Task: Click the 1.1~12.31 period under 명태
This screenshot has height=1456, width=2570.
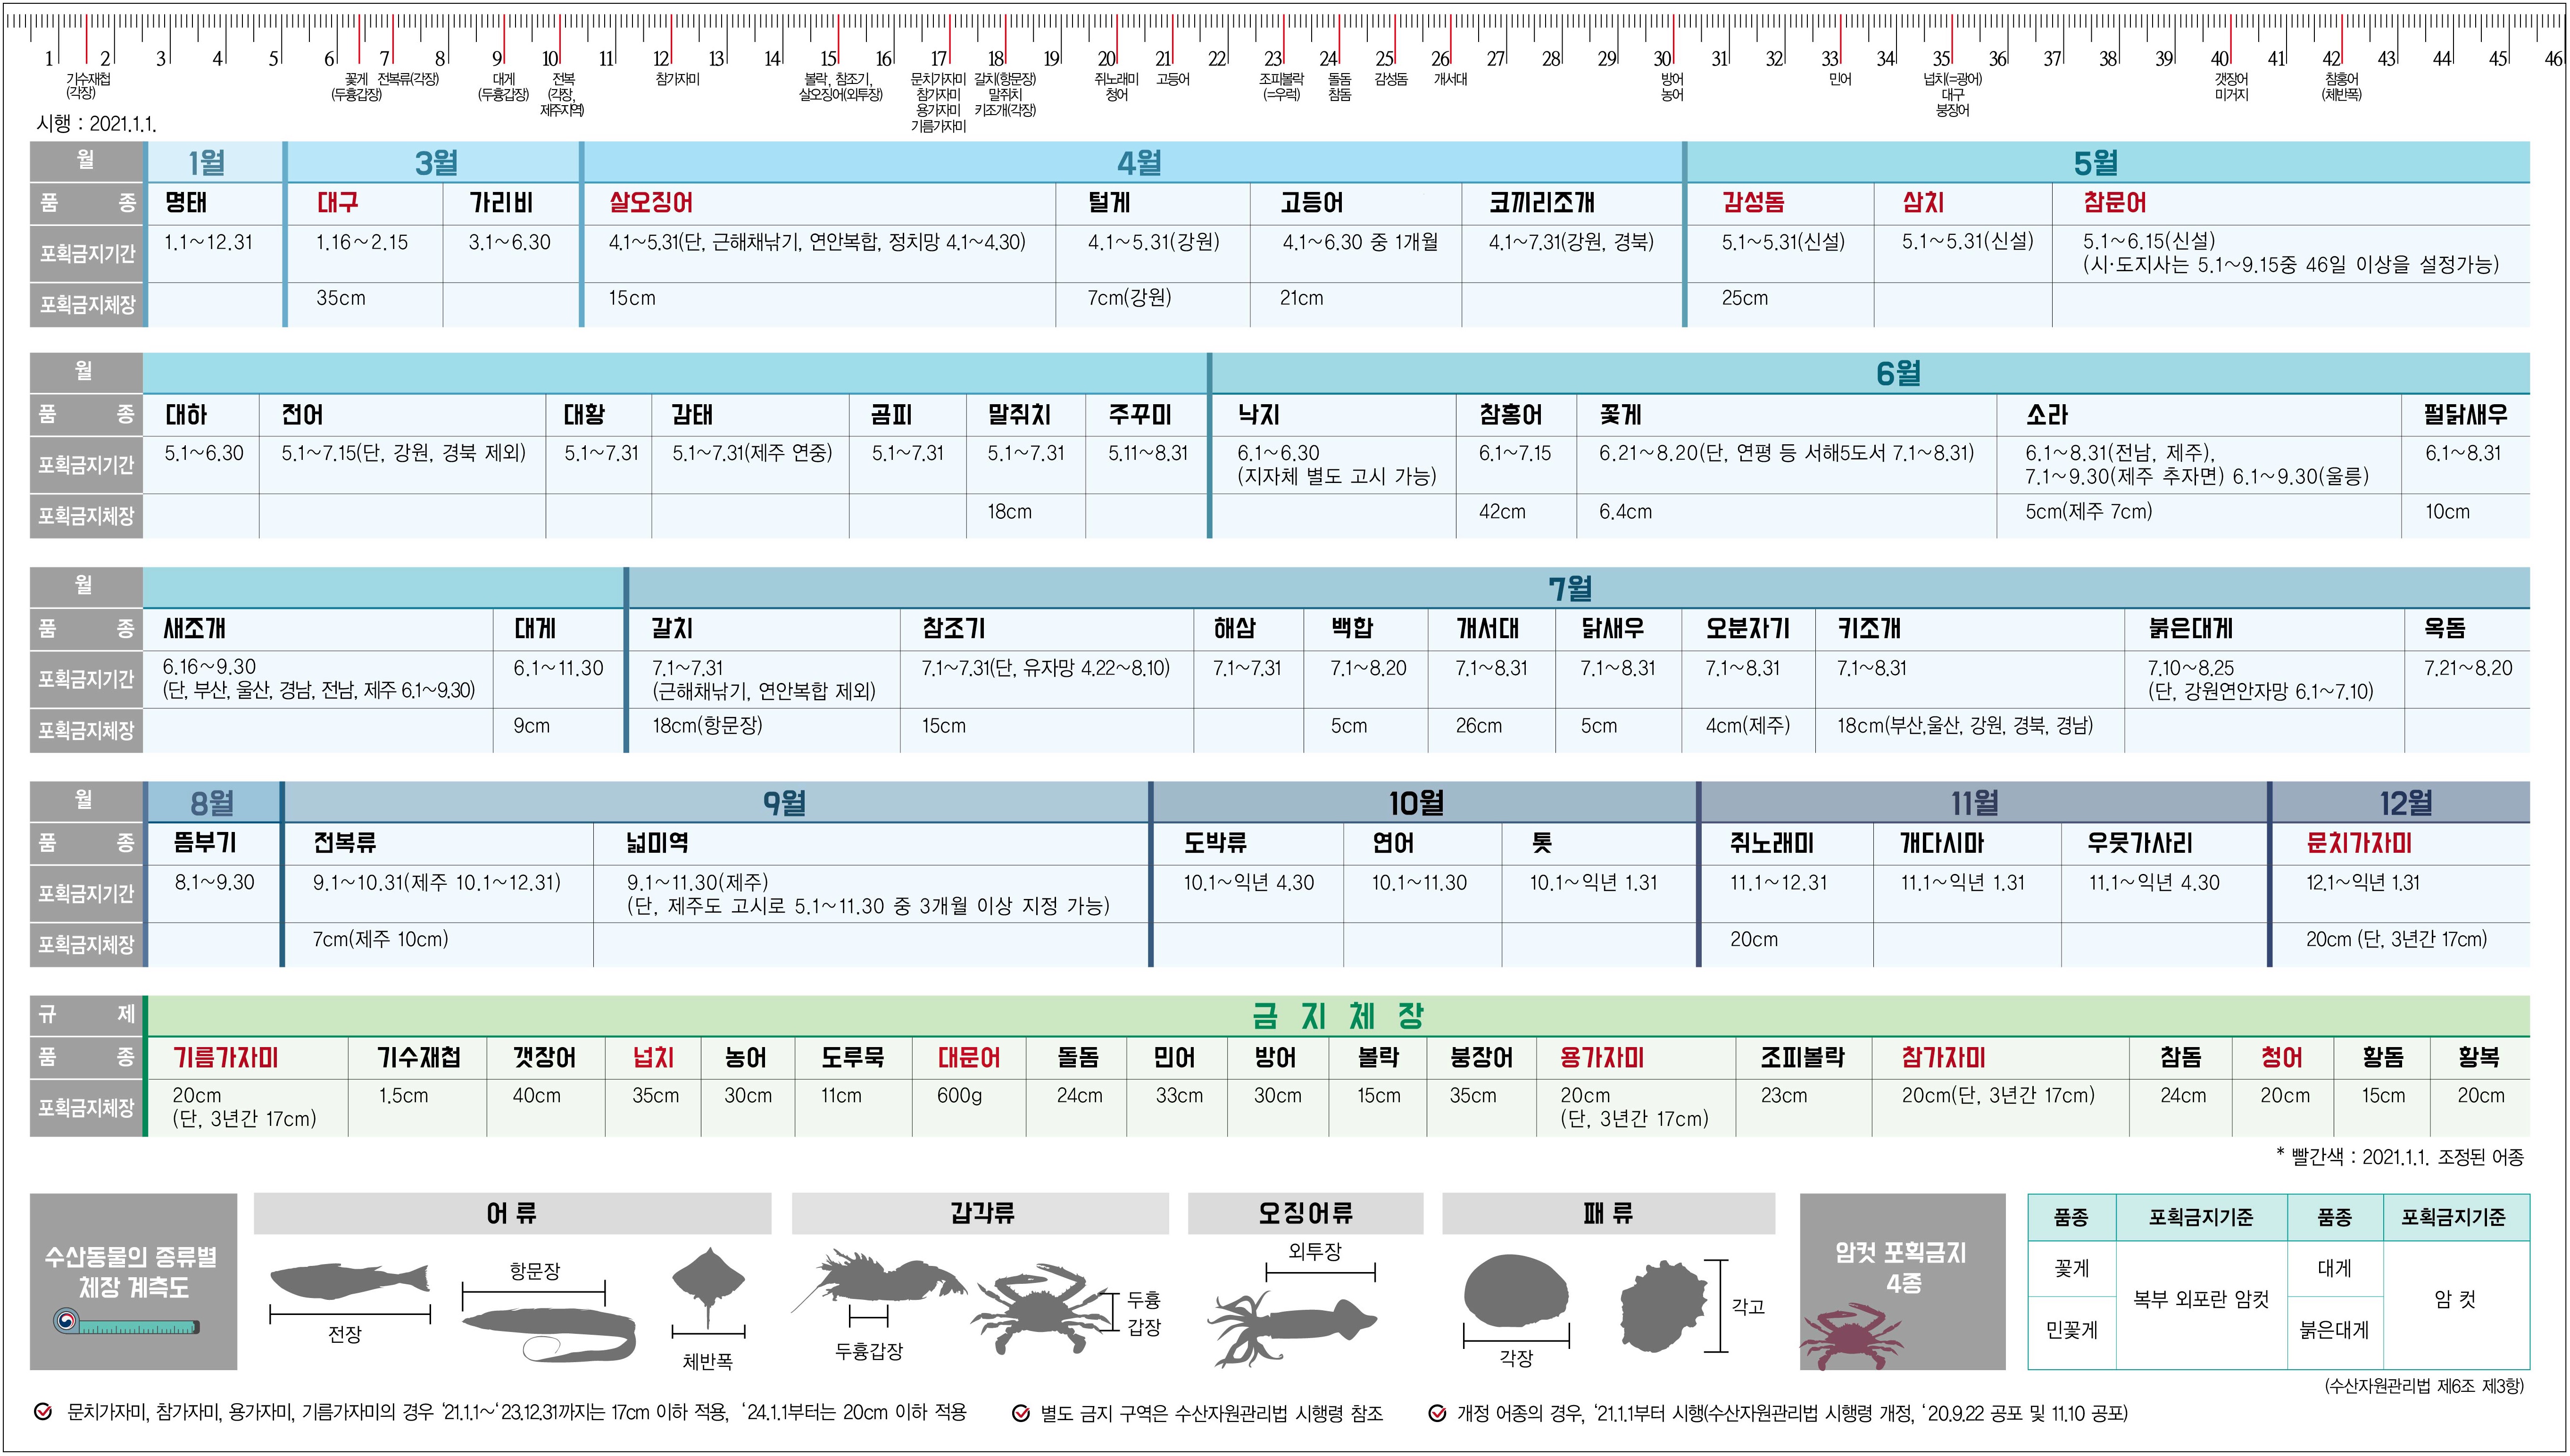Action: click(208, 243)
